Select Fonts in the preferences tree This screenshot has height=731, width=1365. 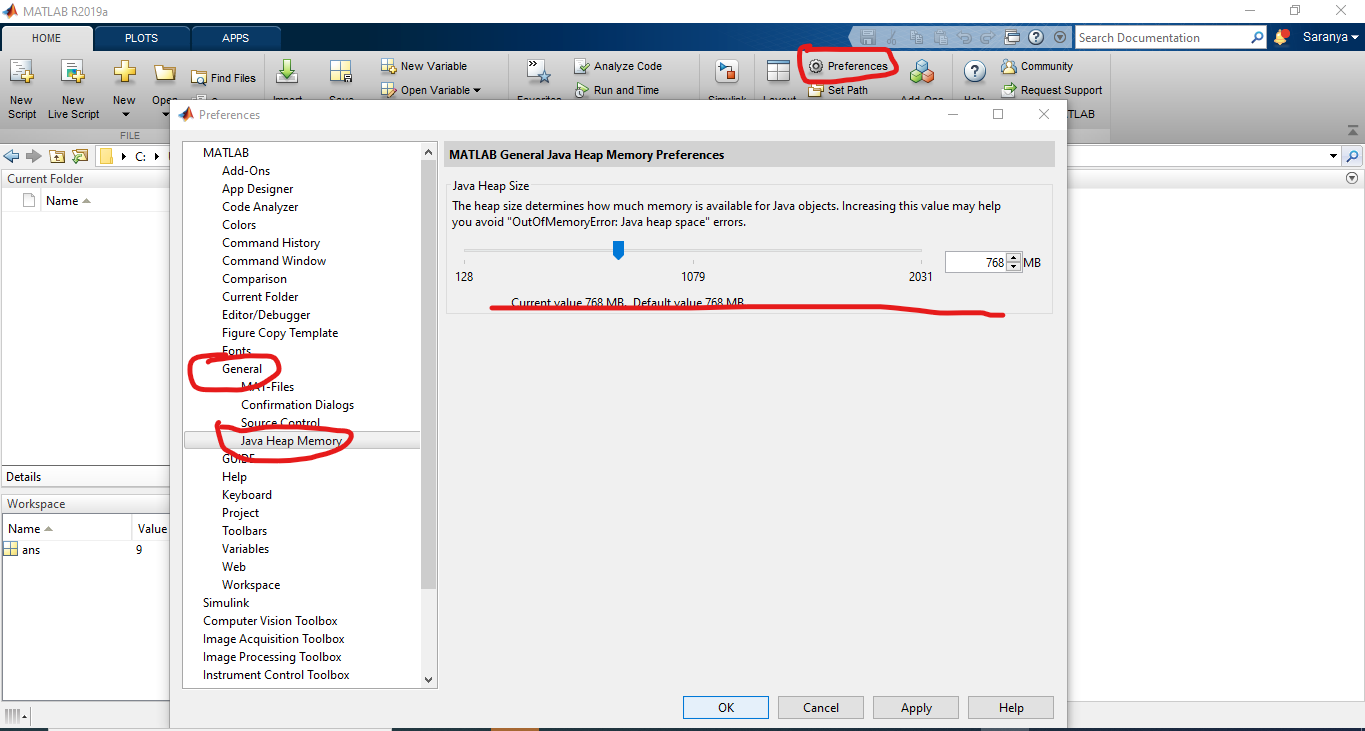[237, 350]
